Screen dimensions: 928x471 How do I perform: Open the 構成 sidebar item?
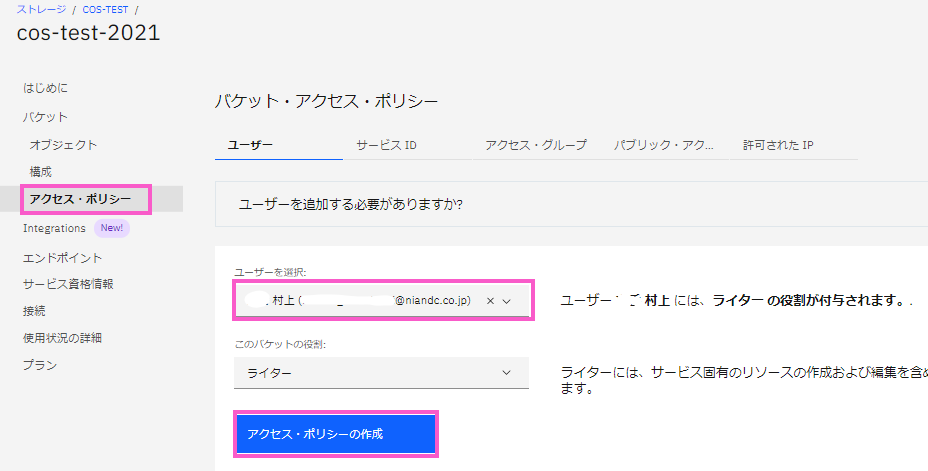point(41,172)
